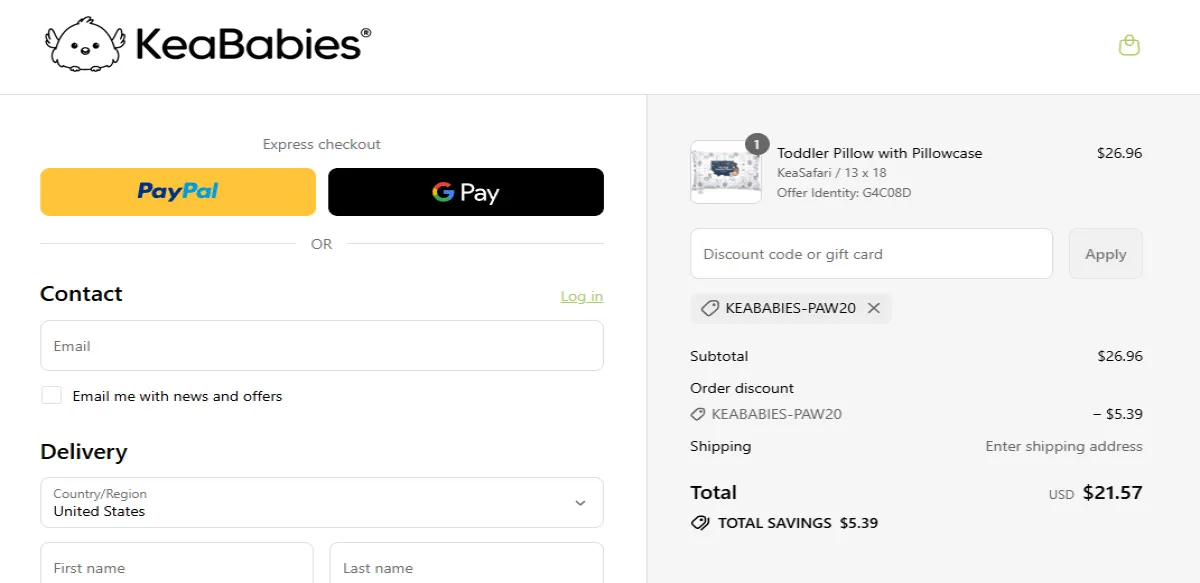The height and width of the screenshot is (583, 1200).
Task: Expand the Country/Region dropdown
Action: point(322,502)
